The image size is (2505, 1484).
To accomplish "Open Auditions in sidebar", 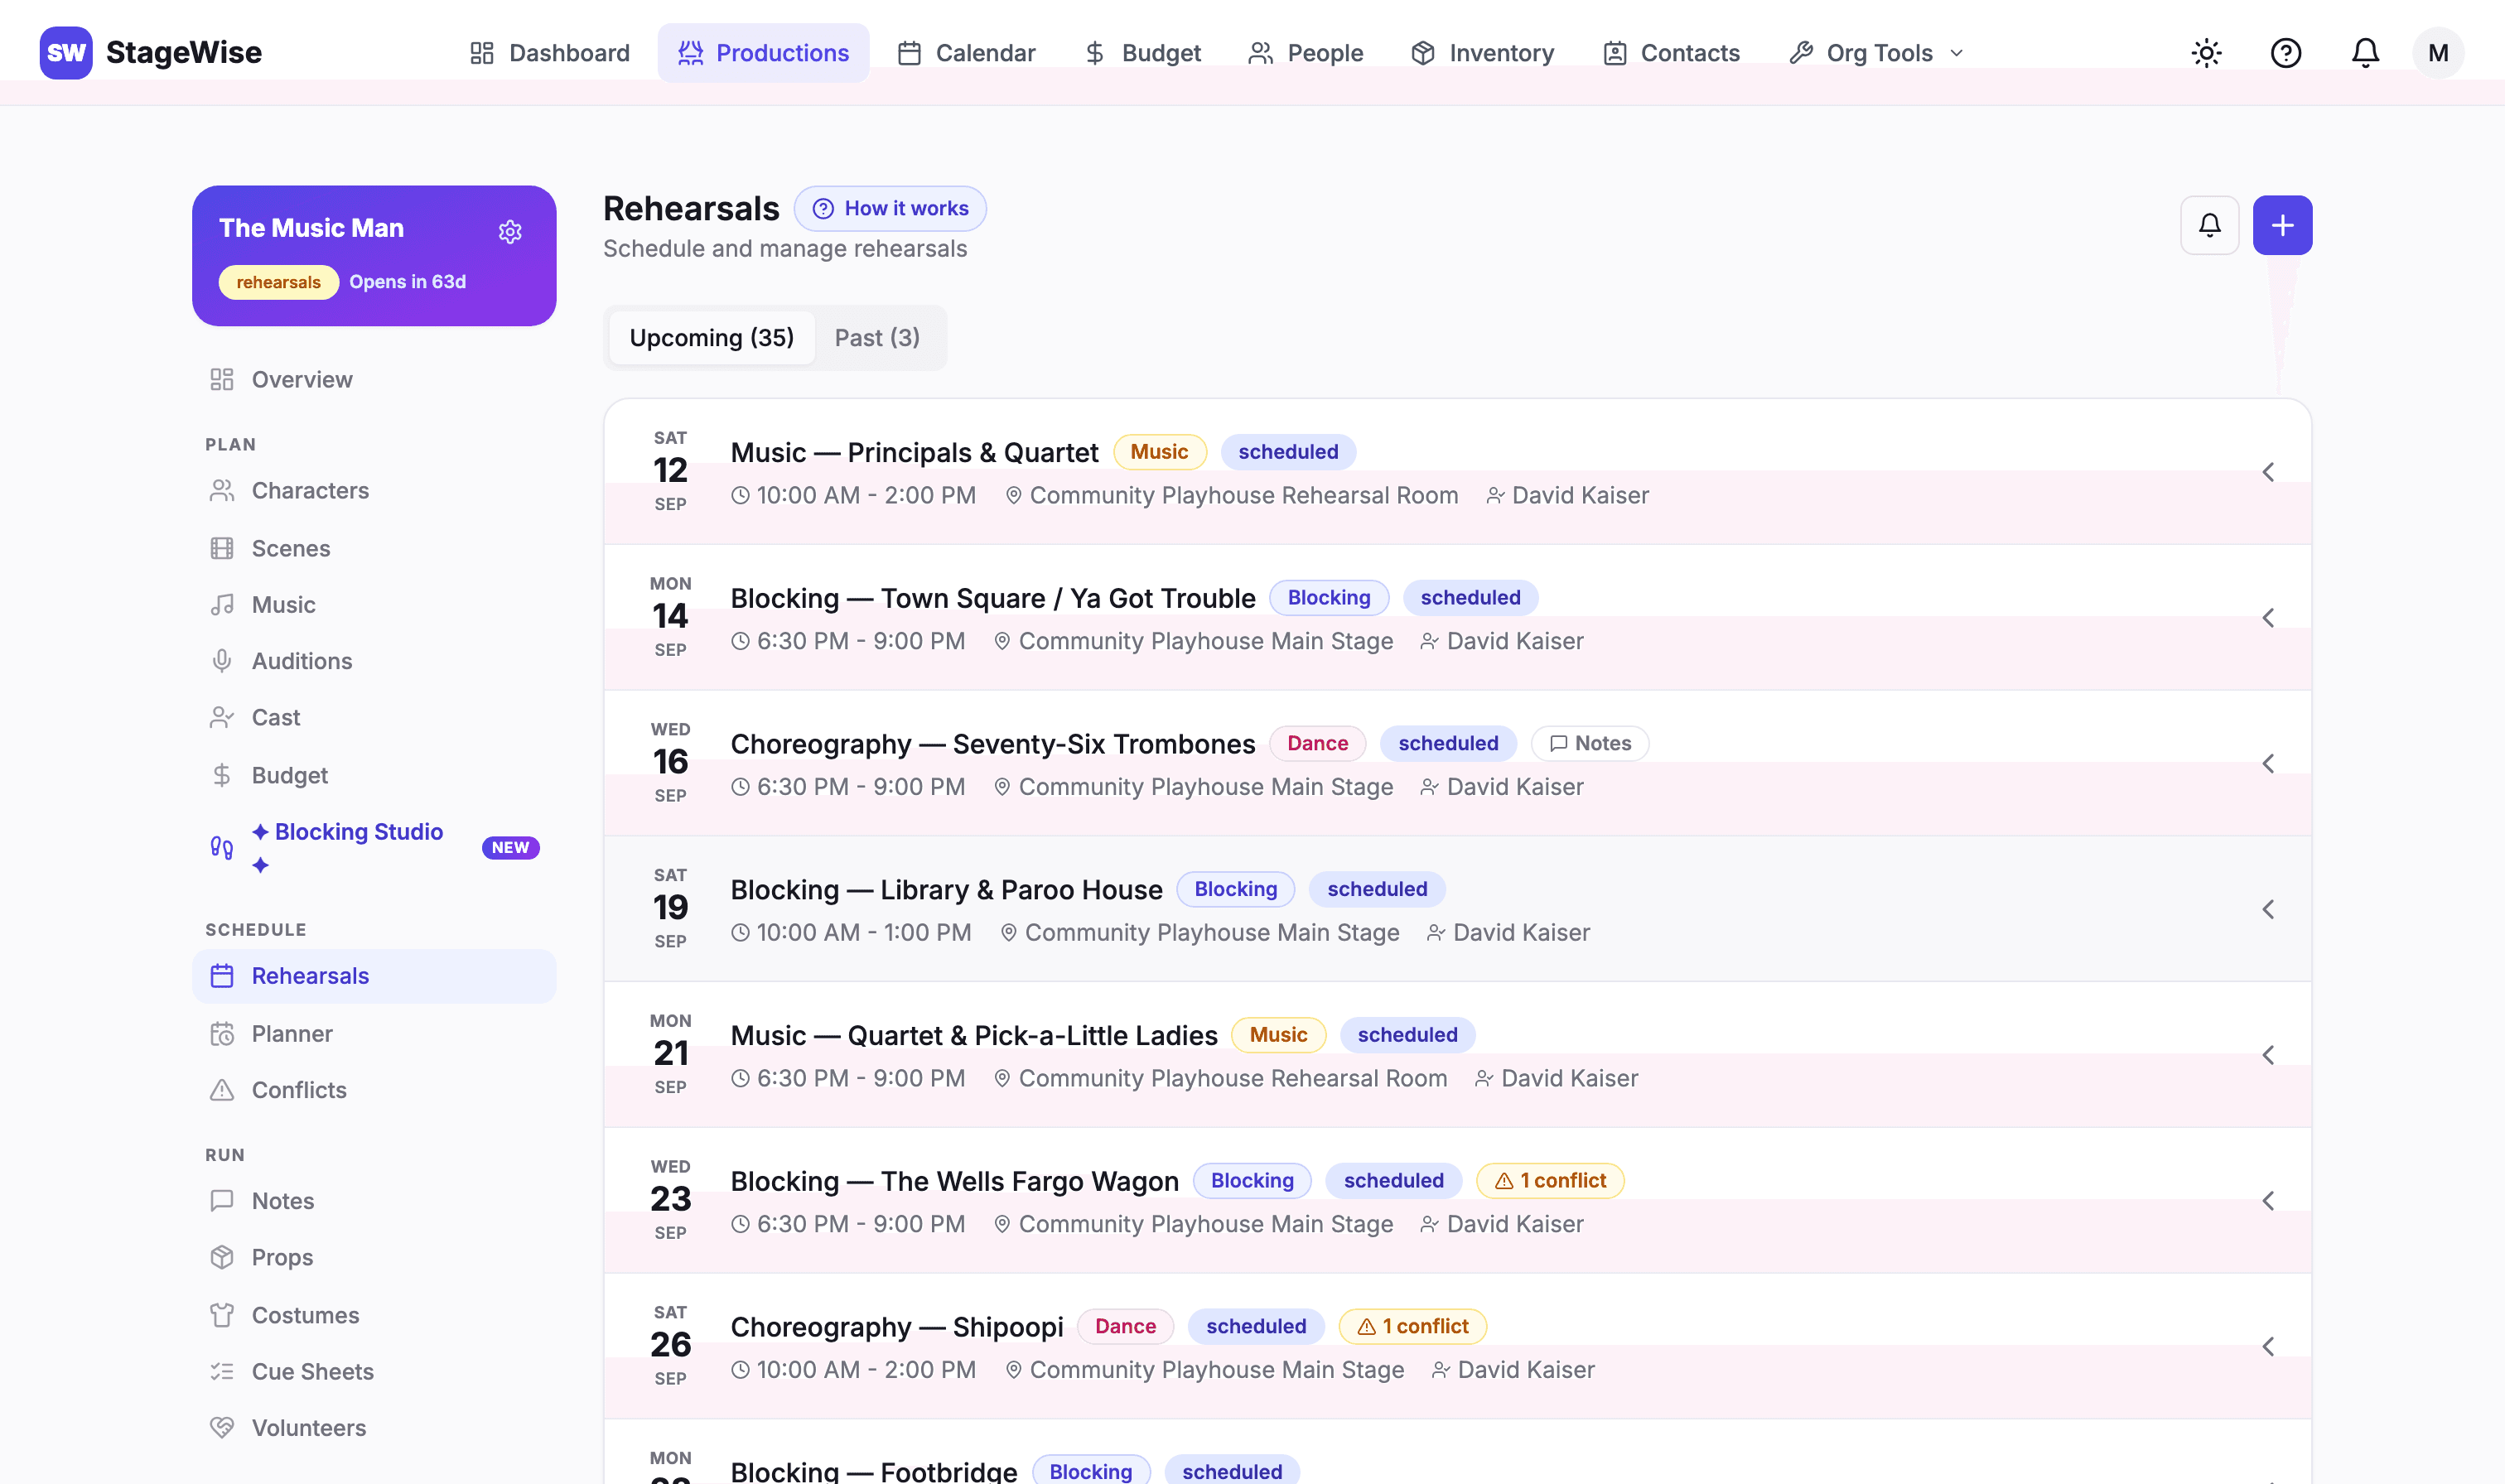I will (374, 661).
